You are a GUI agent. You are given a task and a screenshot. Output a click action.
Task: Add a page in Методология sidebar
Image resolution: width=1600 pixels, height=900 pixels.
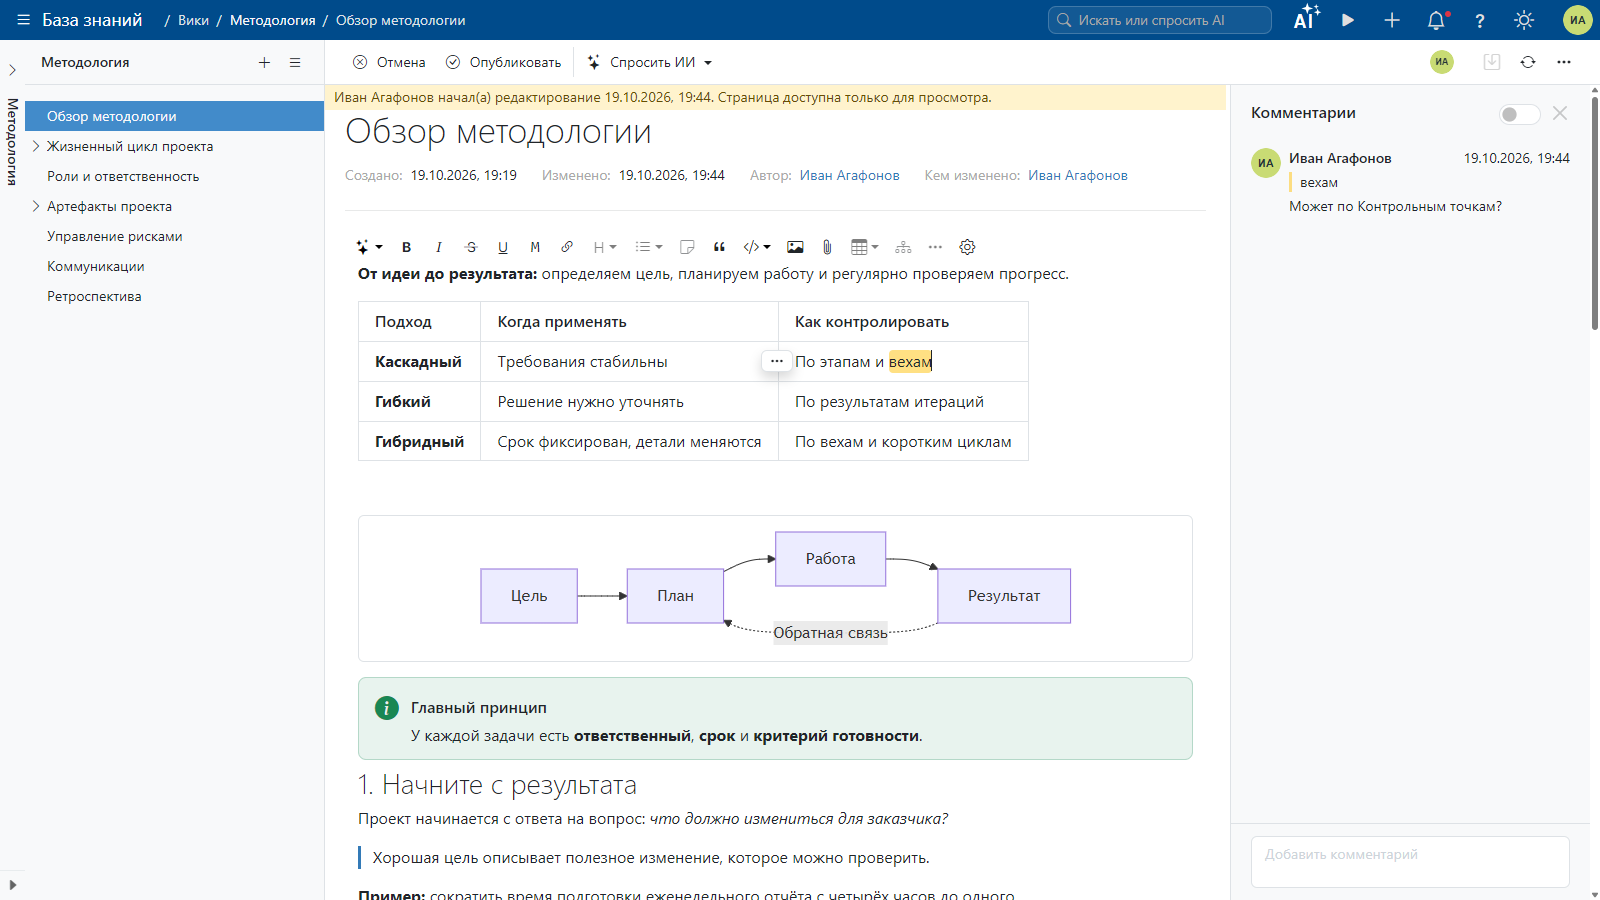(264, 62)
